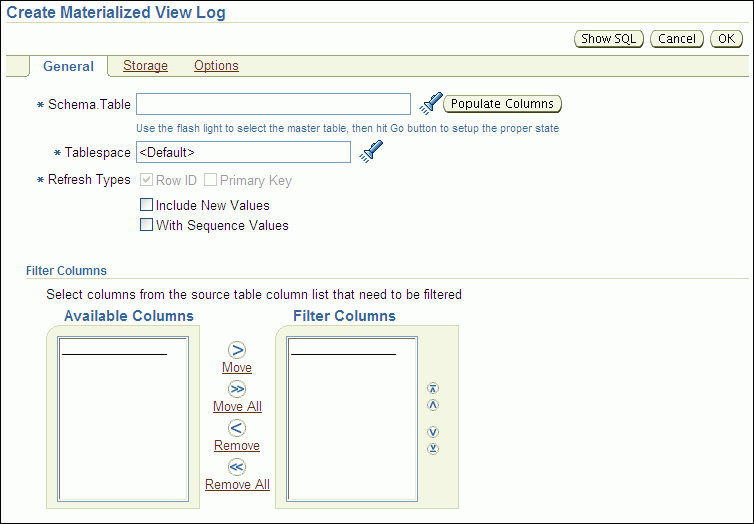Click the single-arrow Move icon
This screenshot has height=524, width=754.
(237, 350)
